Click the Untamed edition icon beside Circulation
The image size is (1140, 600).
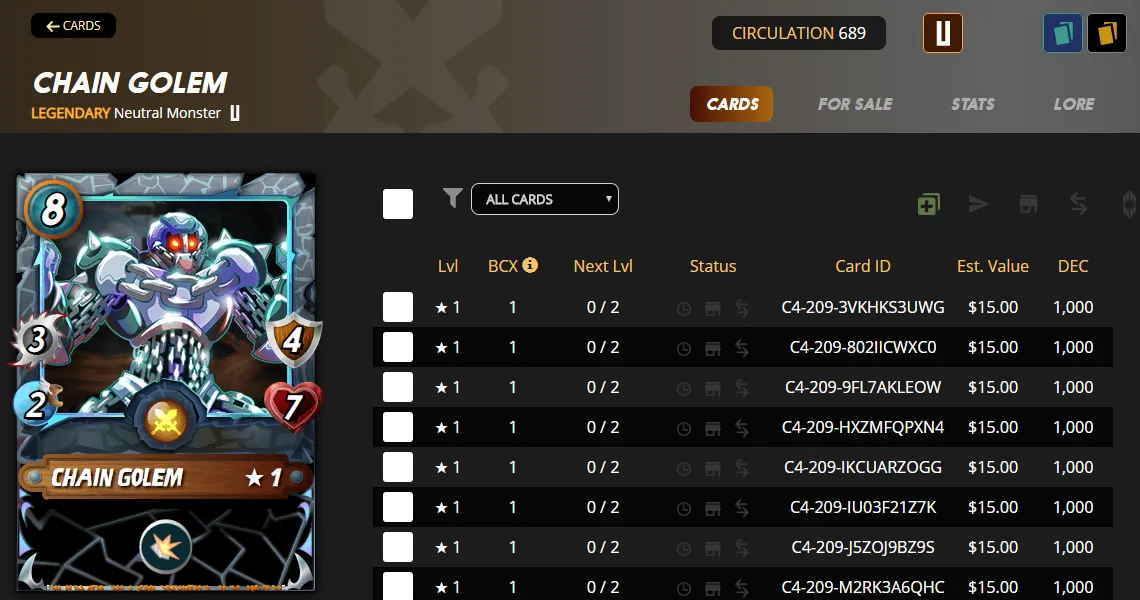pyautogui.click(x=943, y=33)
